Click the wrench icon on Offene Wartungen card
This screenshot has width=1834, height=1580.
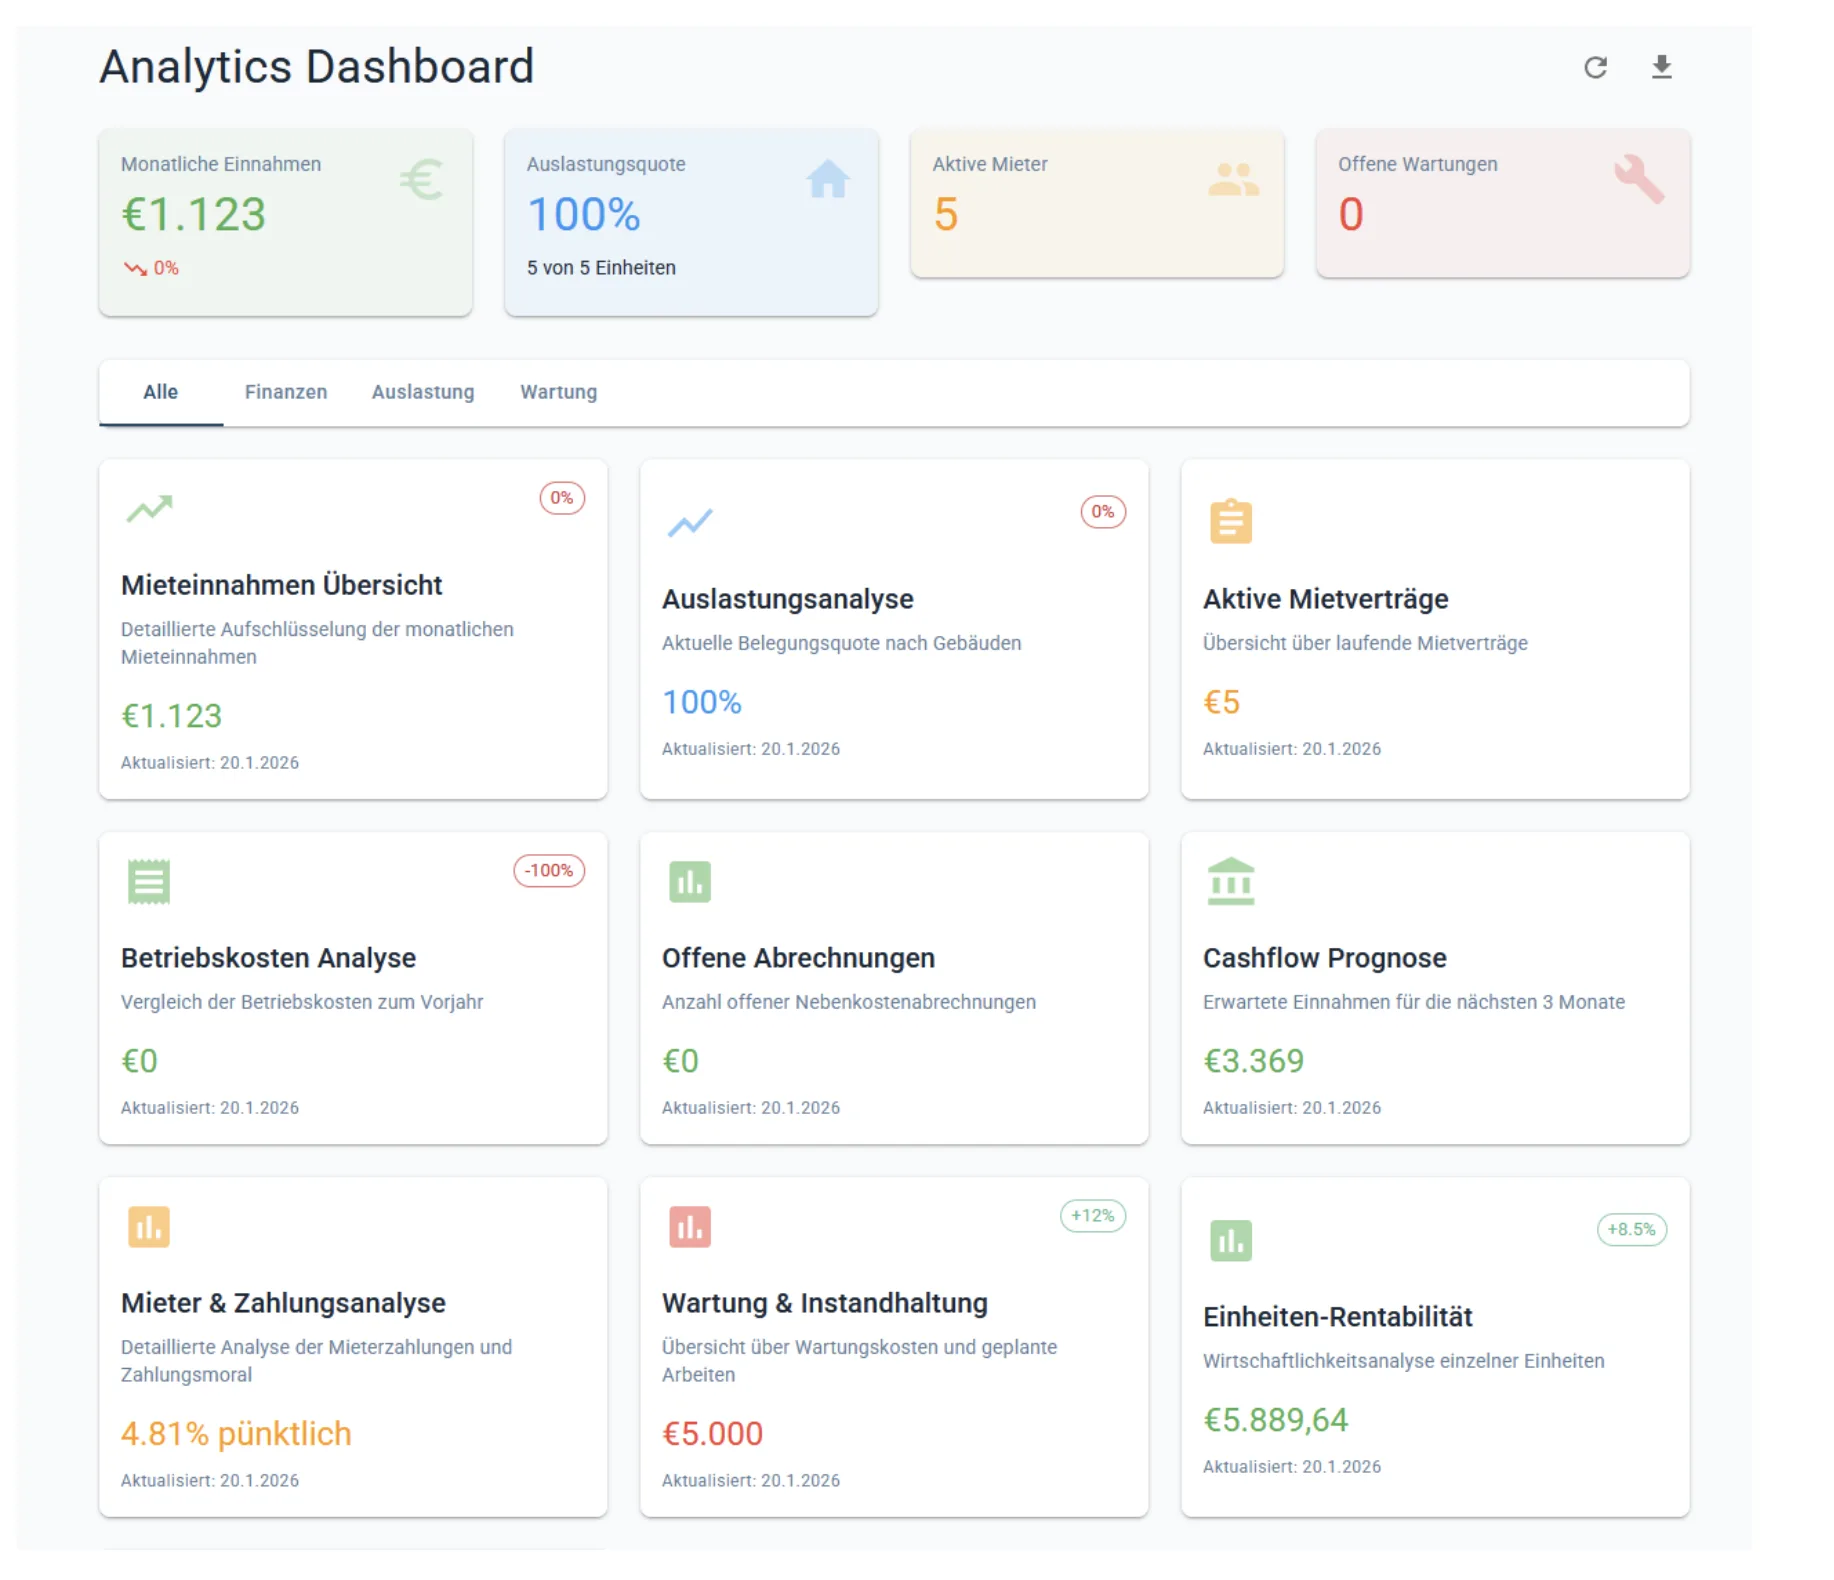coord(1640,181)
